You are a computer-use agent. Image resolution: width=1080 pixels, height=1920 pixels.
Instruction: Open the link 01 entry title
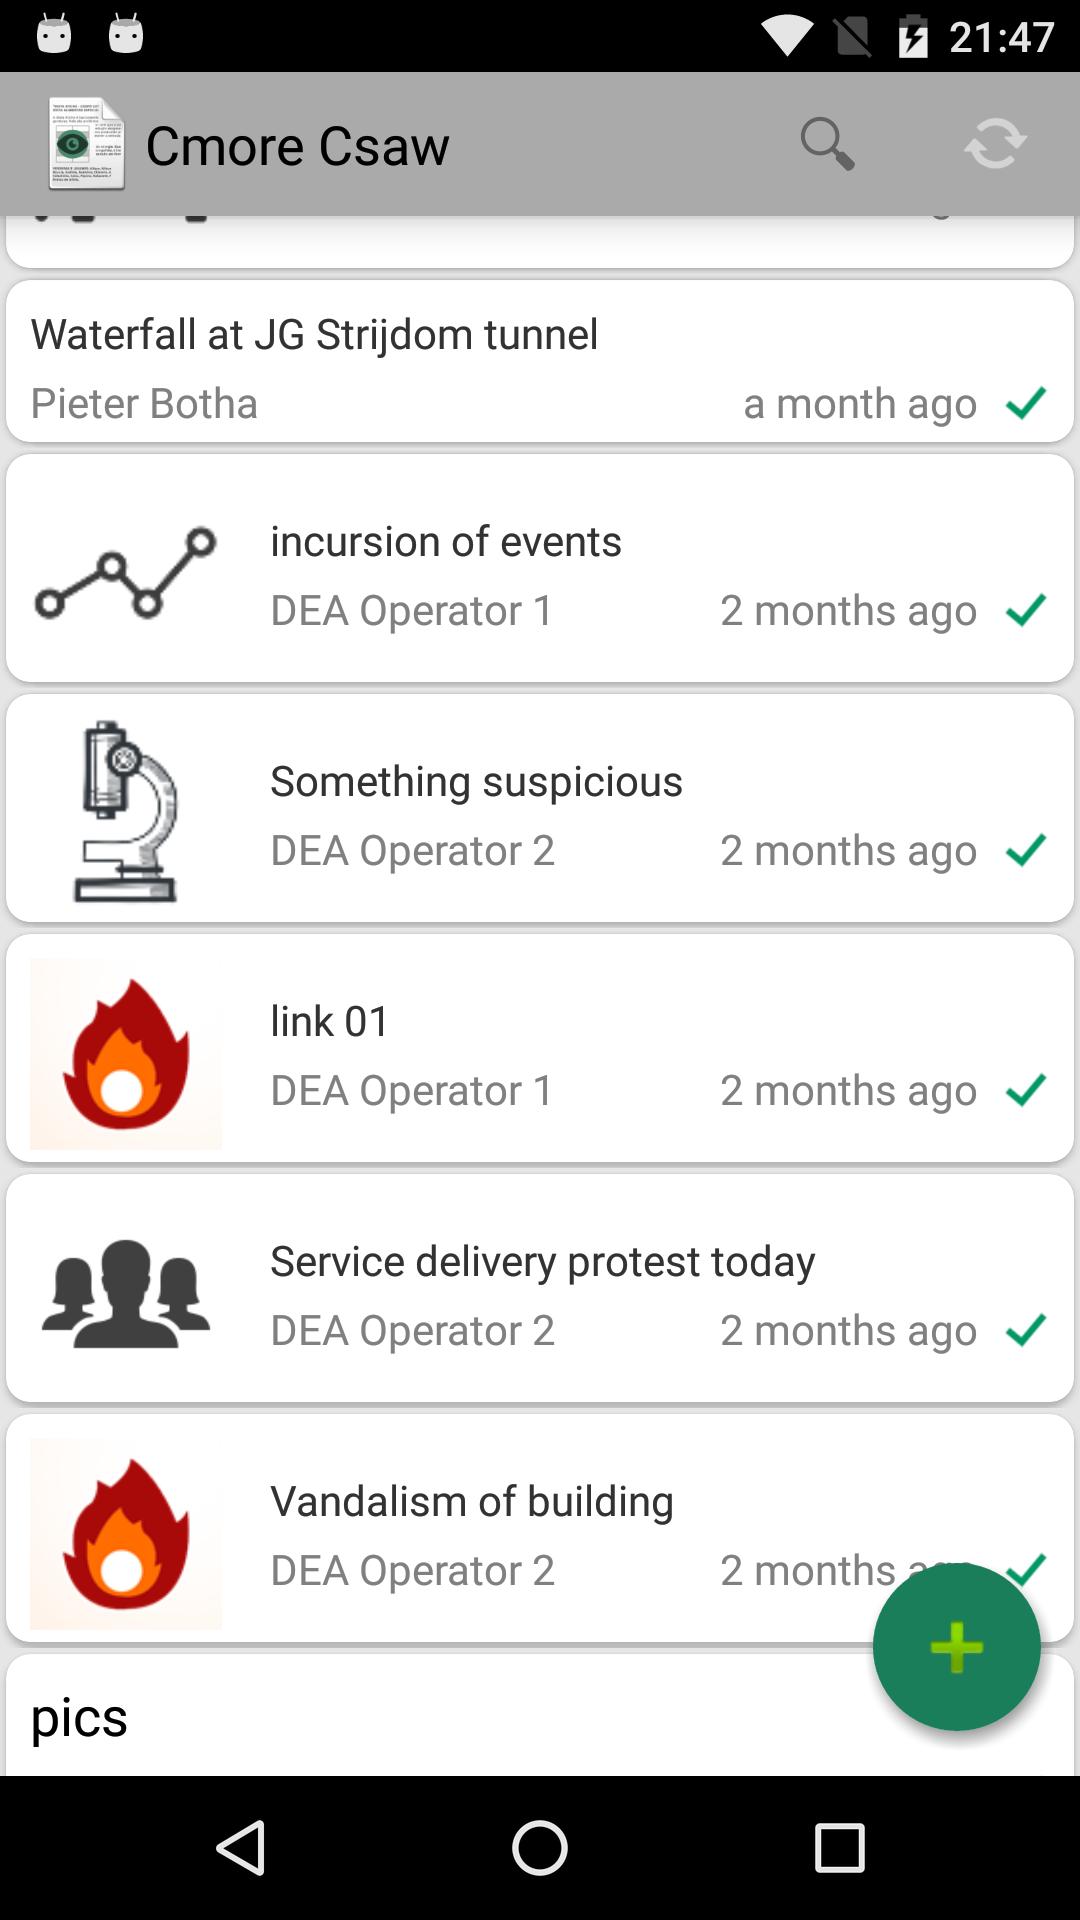(330, 1021)
